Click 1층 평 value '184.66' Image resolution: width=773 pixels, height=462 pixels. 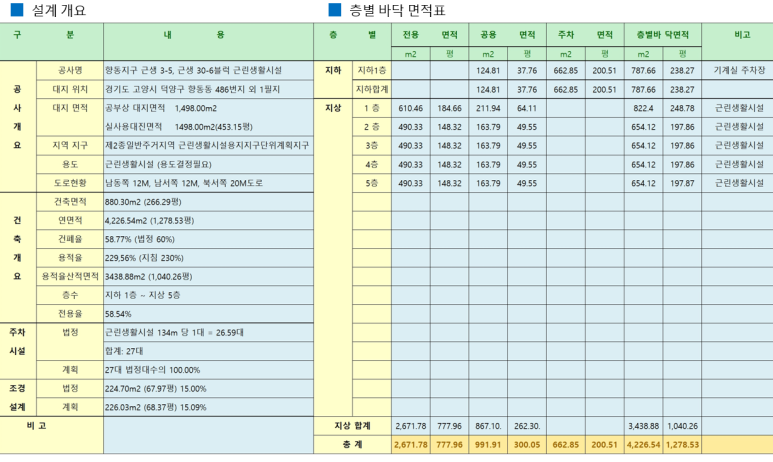(x=450, y=108)
